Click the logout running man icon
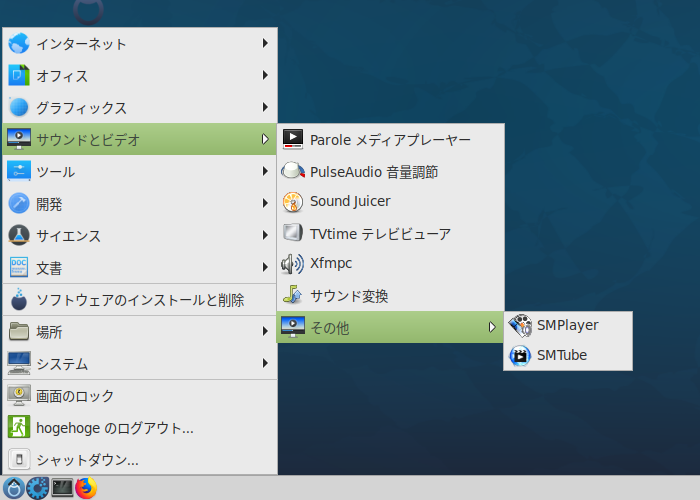The width and height of the screenshot is (700, 500). pyautogui.click(x=19, y=427)
